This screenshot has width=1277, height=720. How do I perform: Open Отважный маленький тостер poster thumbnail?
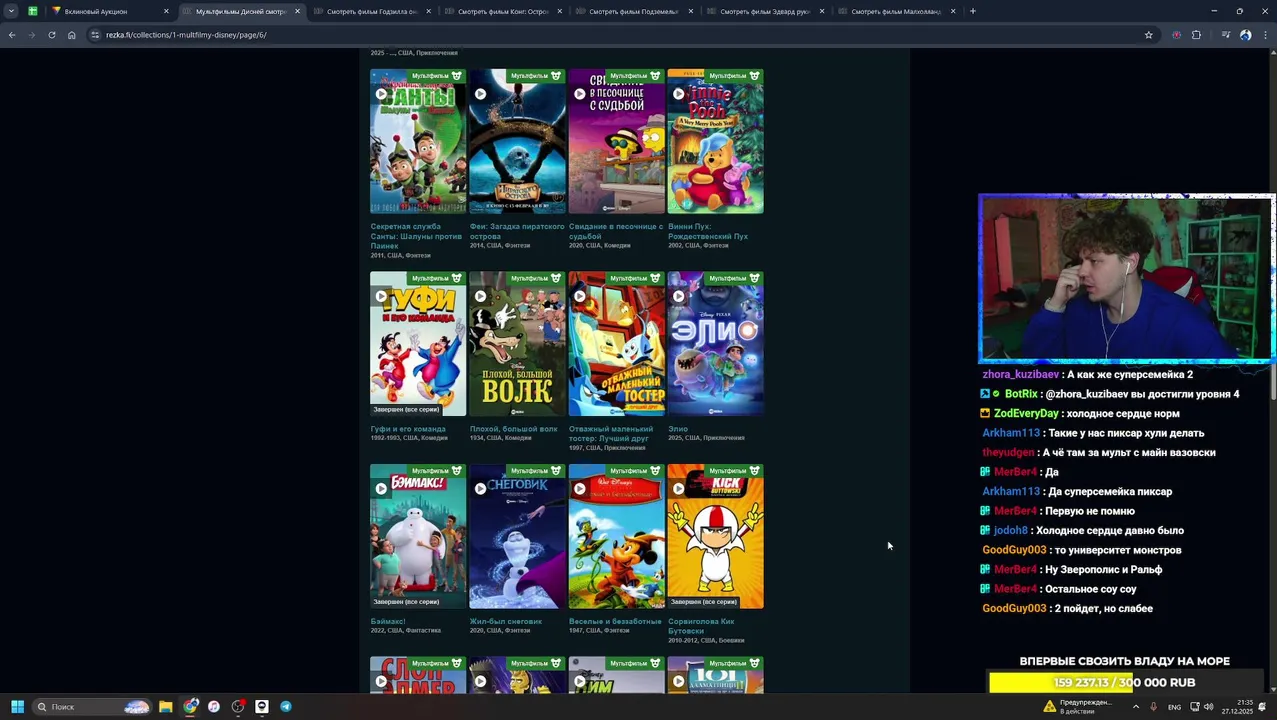coord(616,344)
